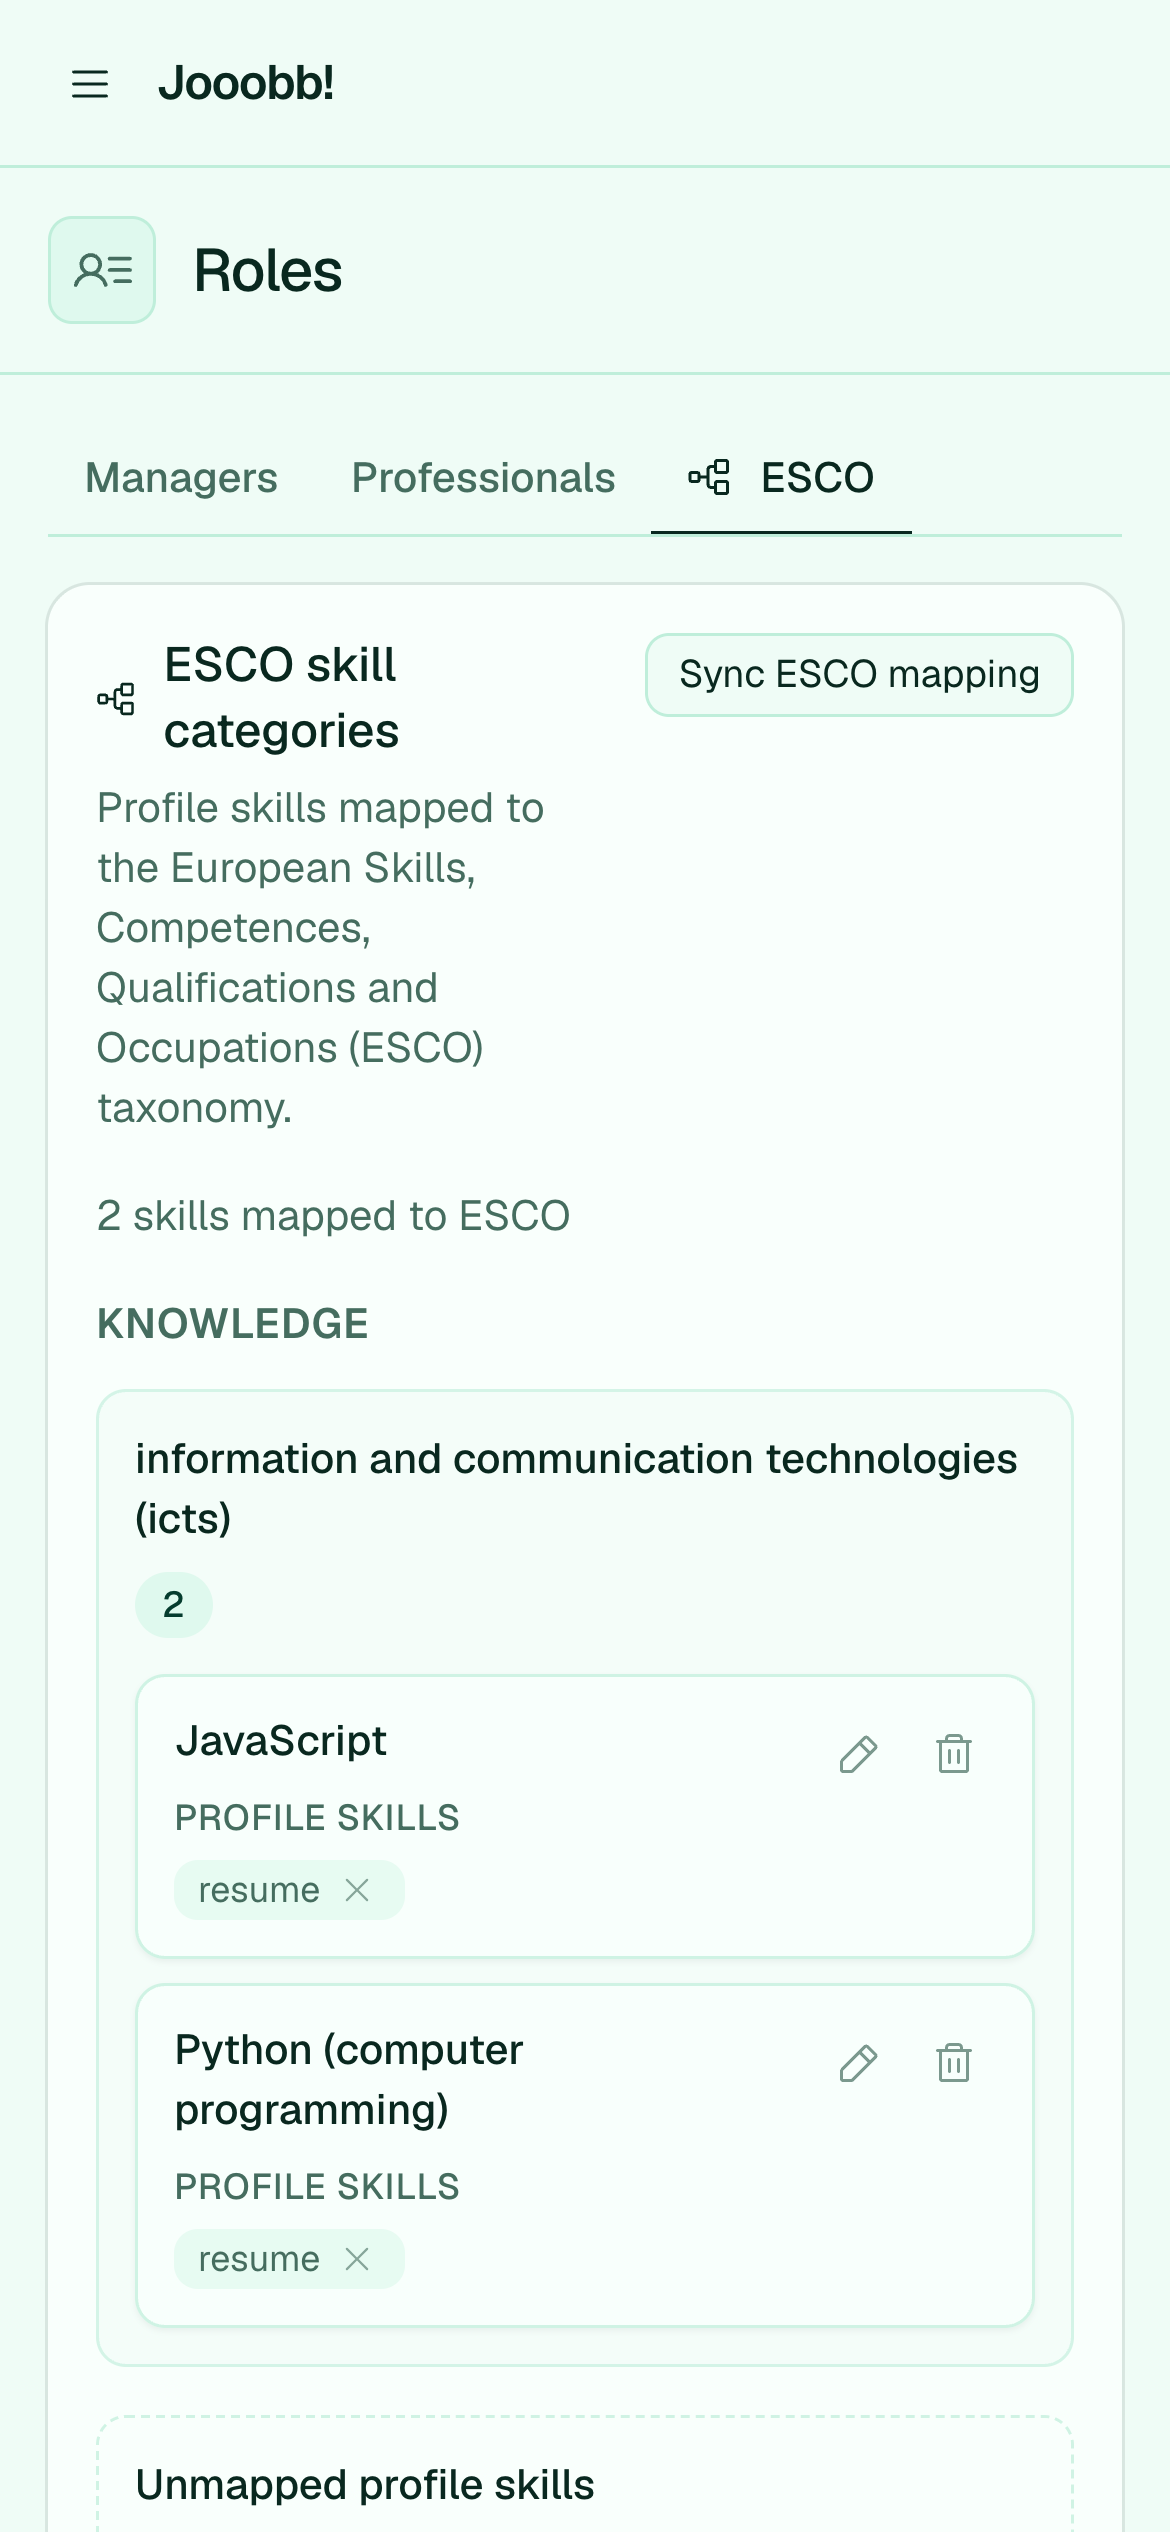Delete the Python skill mapping
Viewport: 1170px width, 2532px height.
click(x=953, y=2064)
